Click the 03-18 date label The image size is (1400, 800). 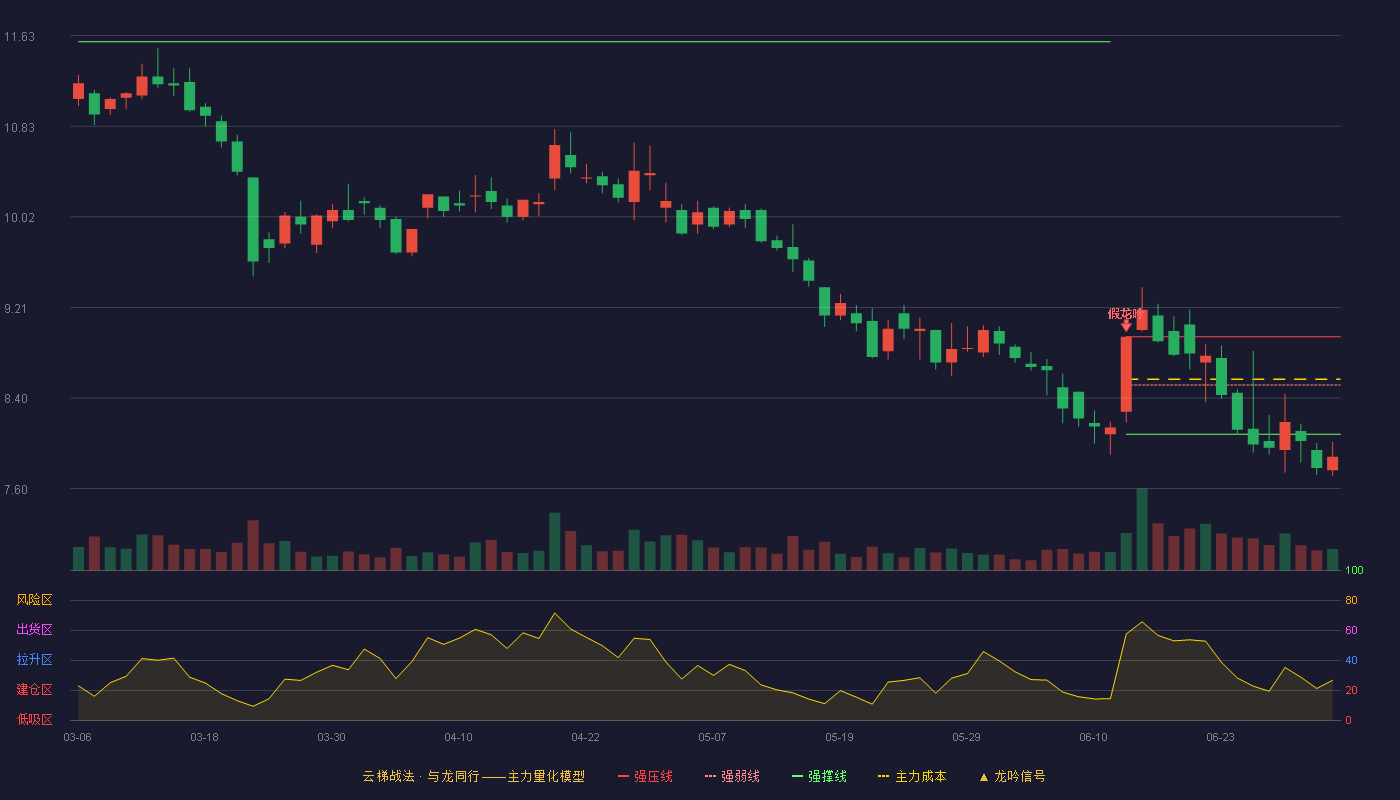(204, 737)
